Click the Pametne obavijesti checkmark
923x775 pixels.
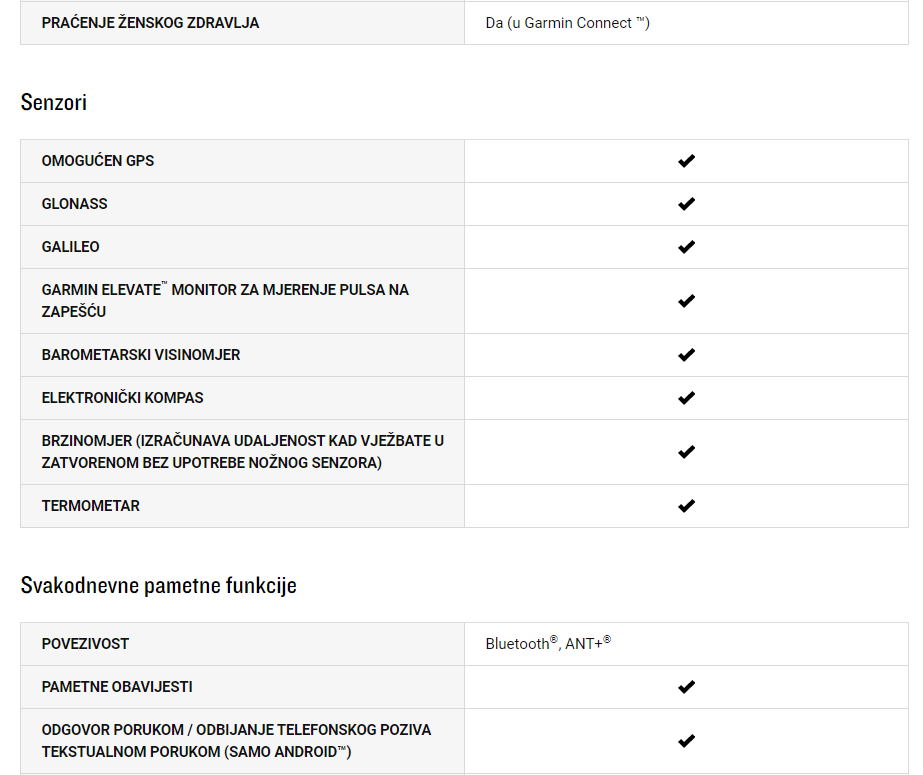(x=686, y=687)
